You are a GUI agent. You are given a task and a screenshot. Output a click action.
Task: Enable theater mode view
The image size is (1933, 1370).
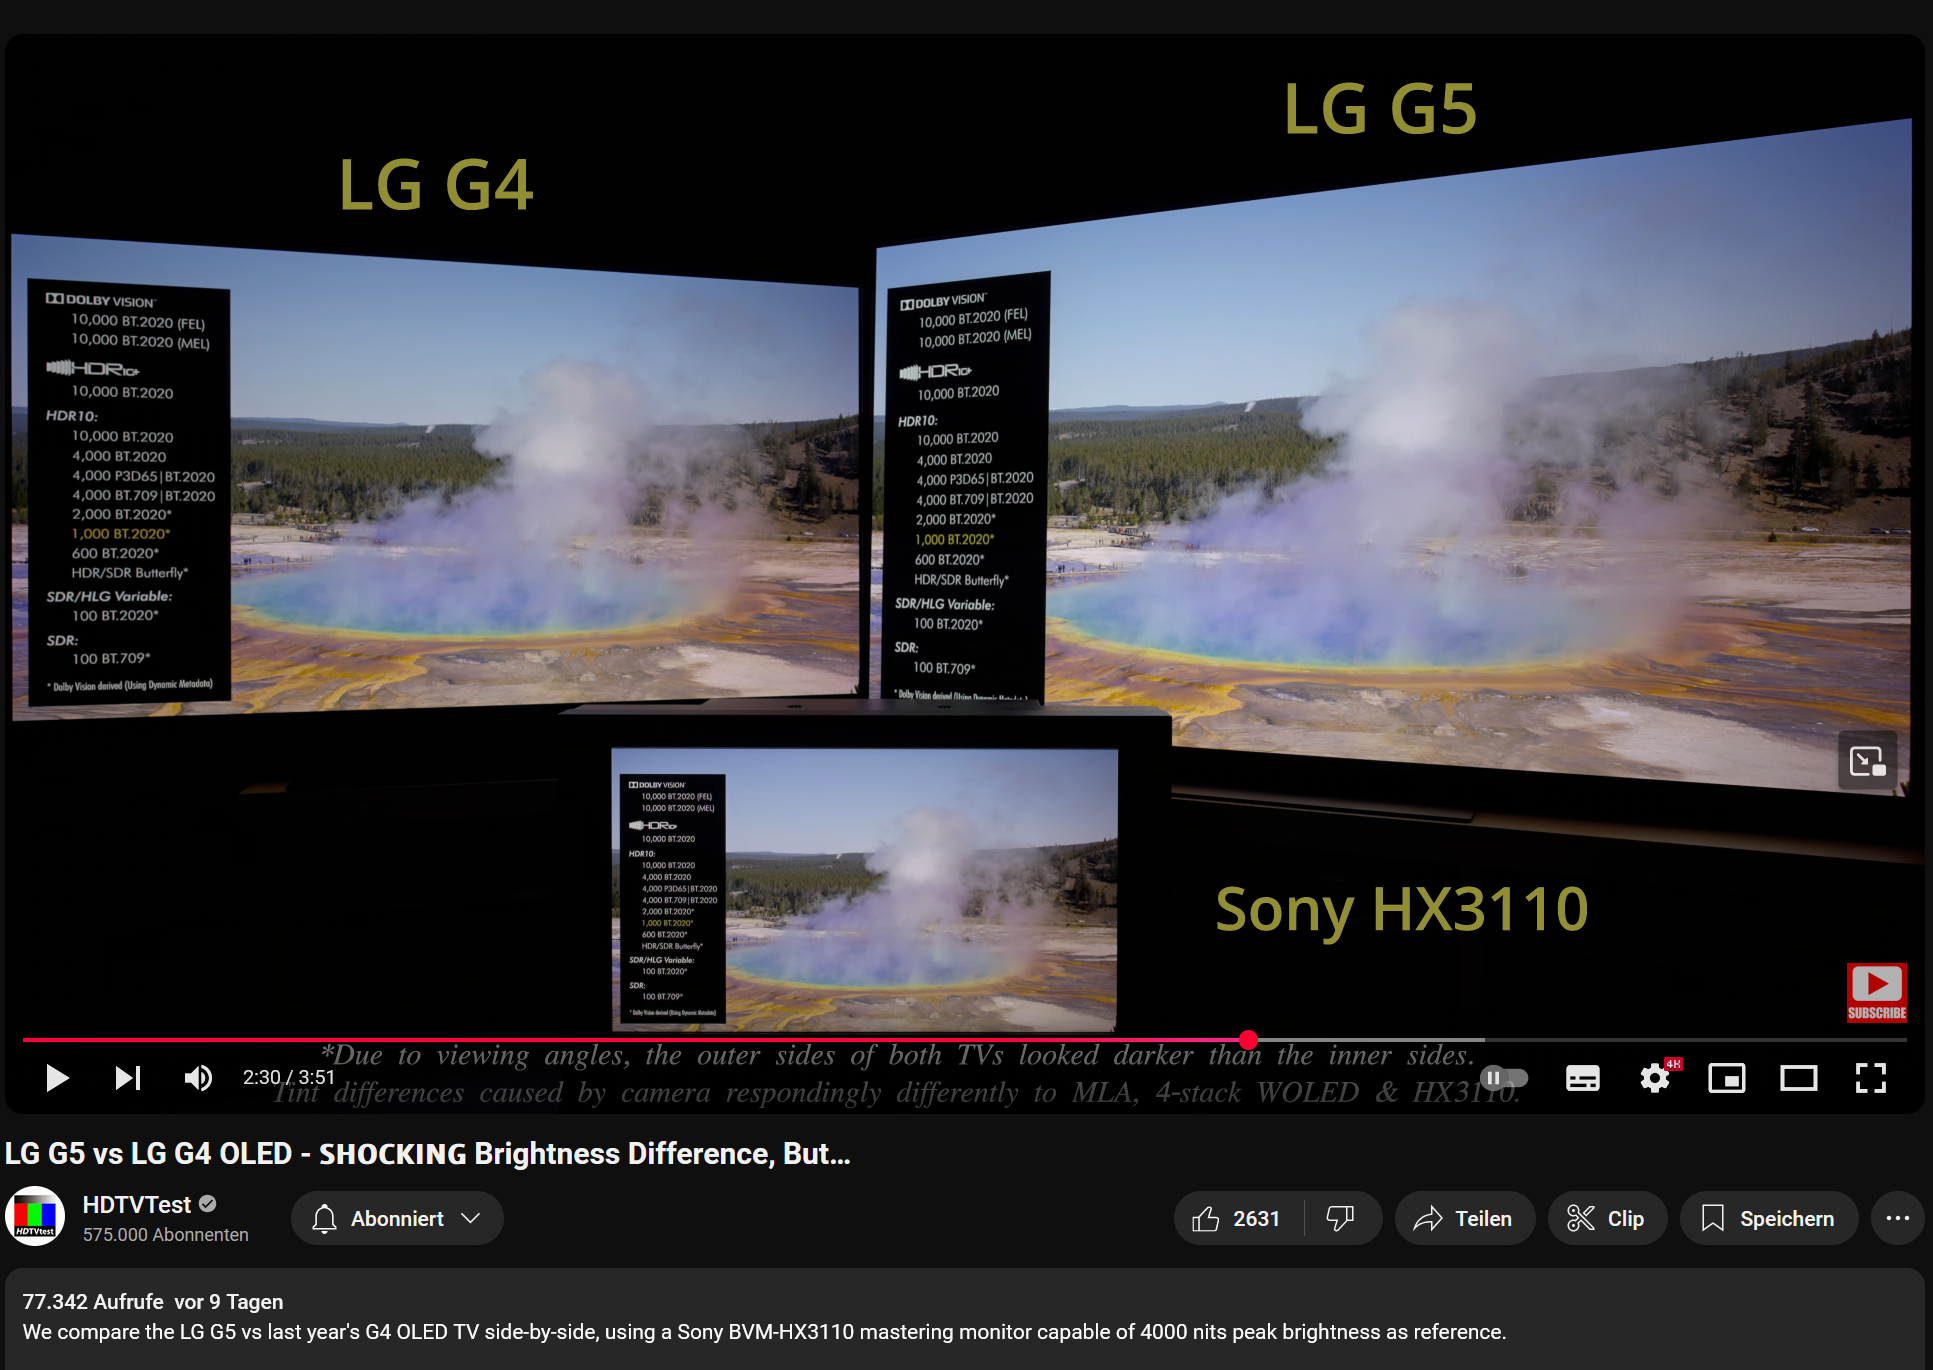click(x=1798, y=1078)
